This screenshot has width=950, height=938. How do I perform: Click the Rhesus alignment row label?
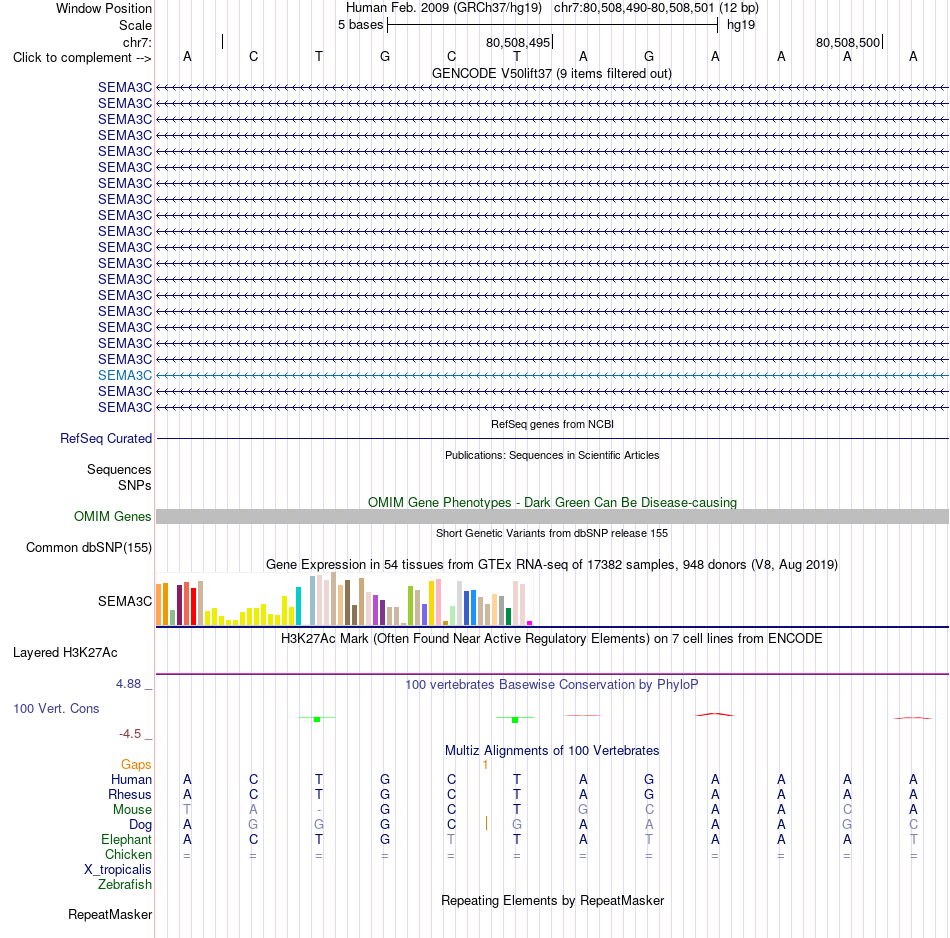(x=130, y=794)
